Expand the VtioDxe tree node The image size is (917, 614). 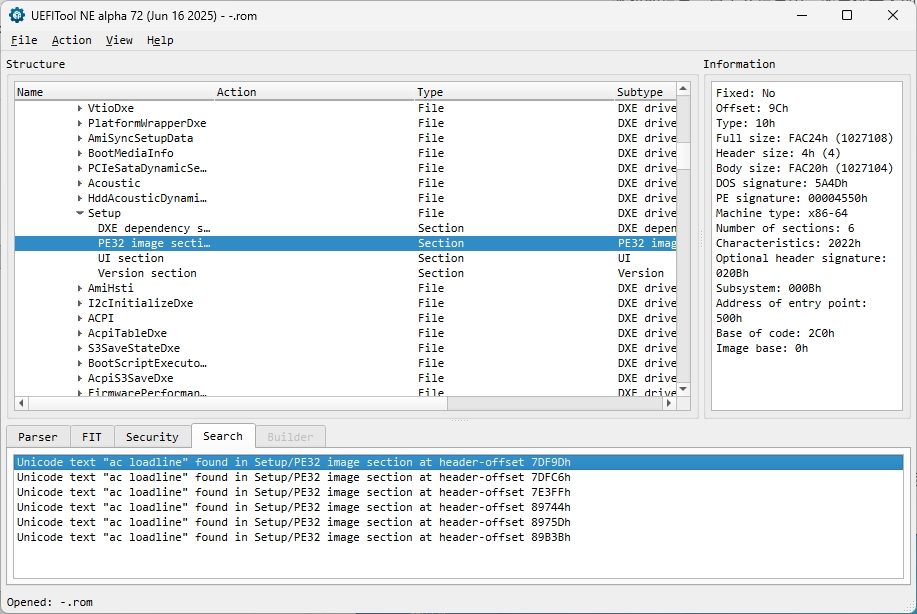click(x=80, y=108)
